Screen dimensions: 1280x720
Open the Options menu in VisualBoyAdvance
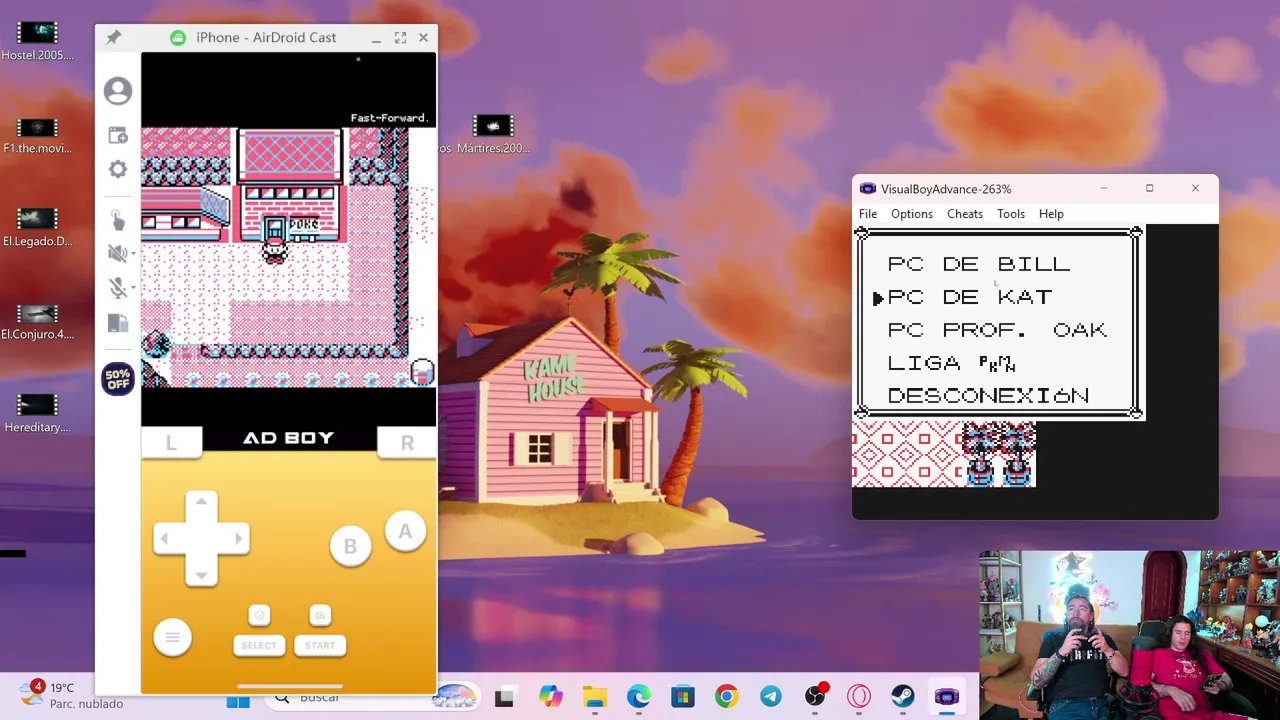[x=912, y=214]
